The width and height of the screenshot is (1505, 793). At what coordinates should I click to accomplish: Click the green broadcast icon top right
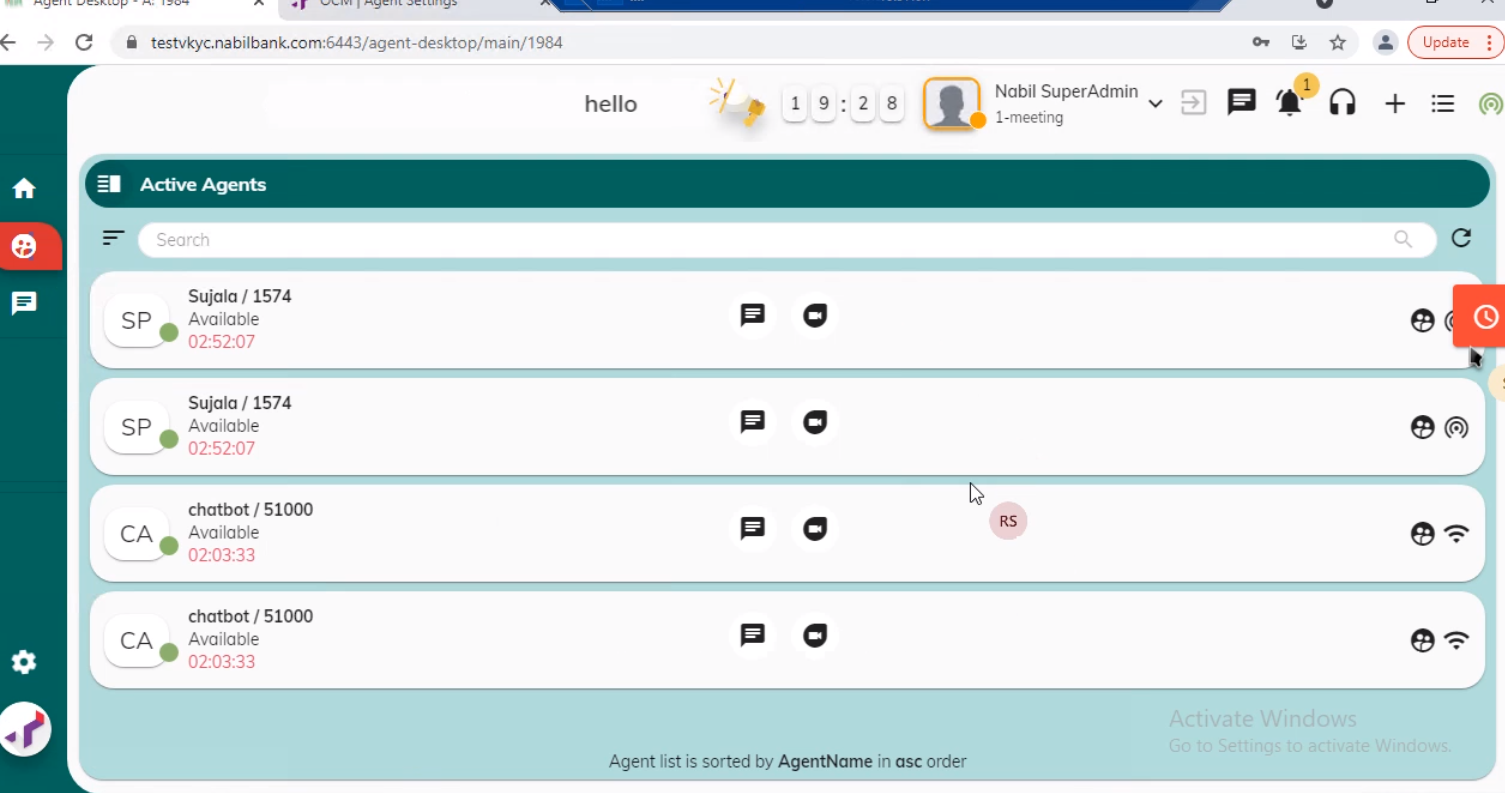(1491, 103)
